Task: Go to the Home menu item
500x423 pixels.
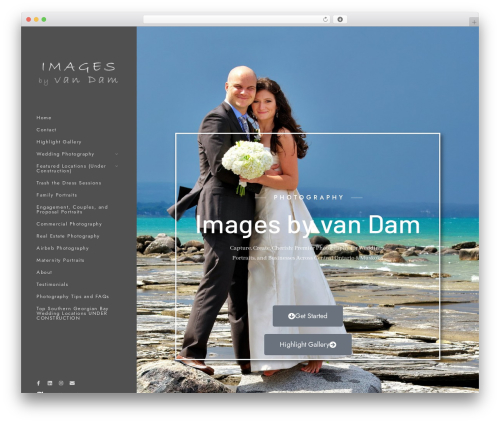Action: 44,118
